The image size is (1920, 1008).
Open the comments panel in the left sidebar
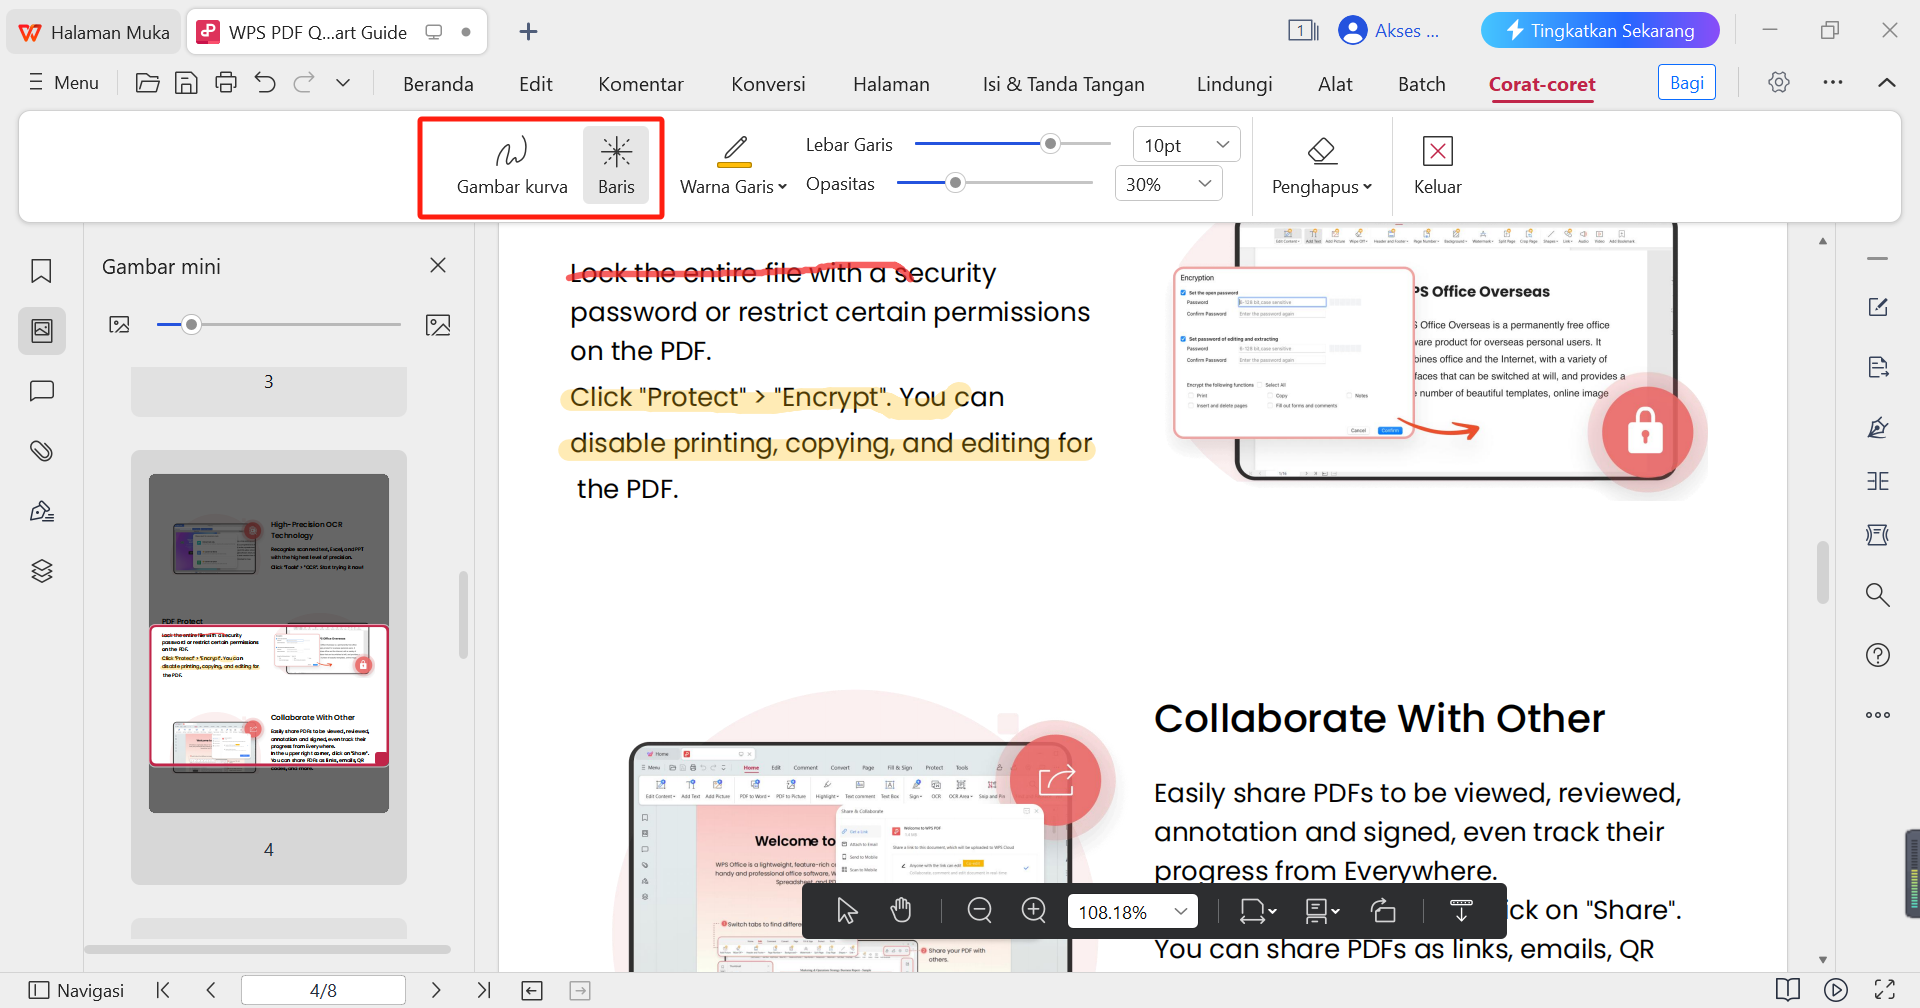pyautogui.click(x=41, y=391)
